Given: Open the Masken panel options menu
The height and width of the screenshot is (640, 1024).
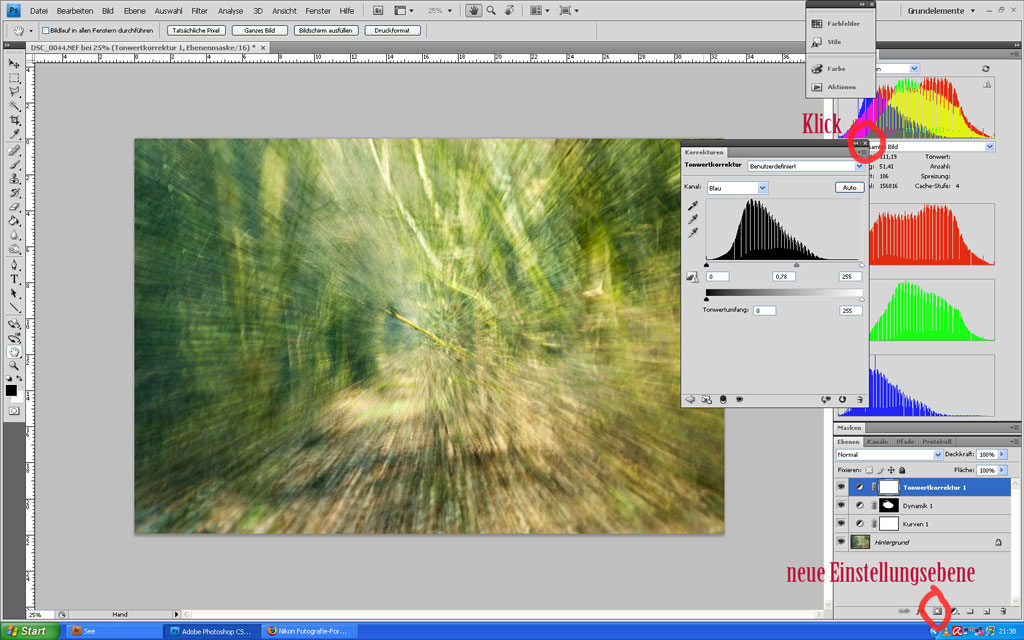Looking at the screenshot, I should pos(1014,428).
